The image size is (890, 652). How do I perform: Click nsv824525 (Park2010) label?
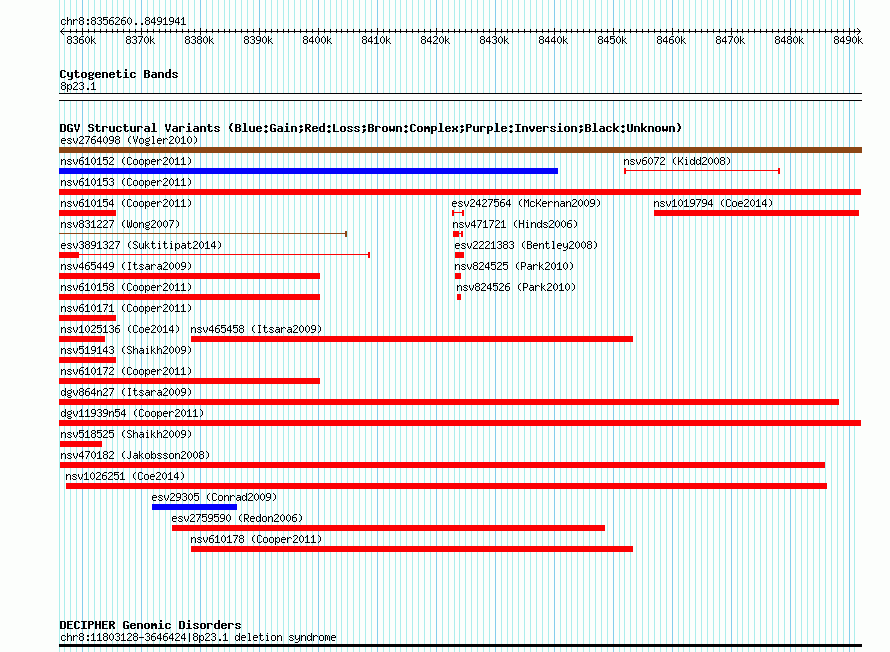pyautogui.click(x=514, y=266)
